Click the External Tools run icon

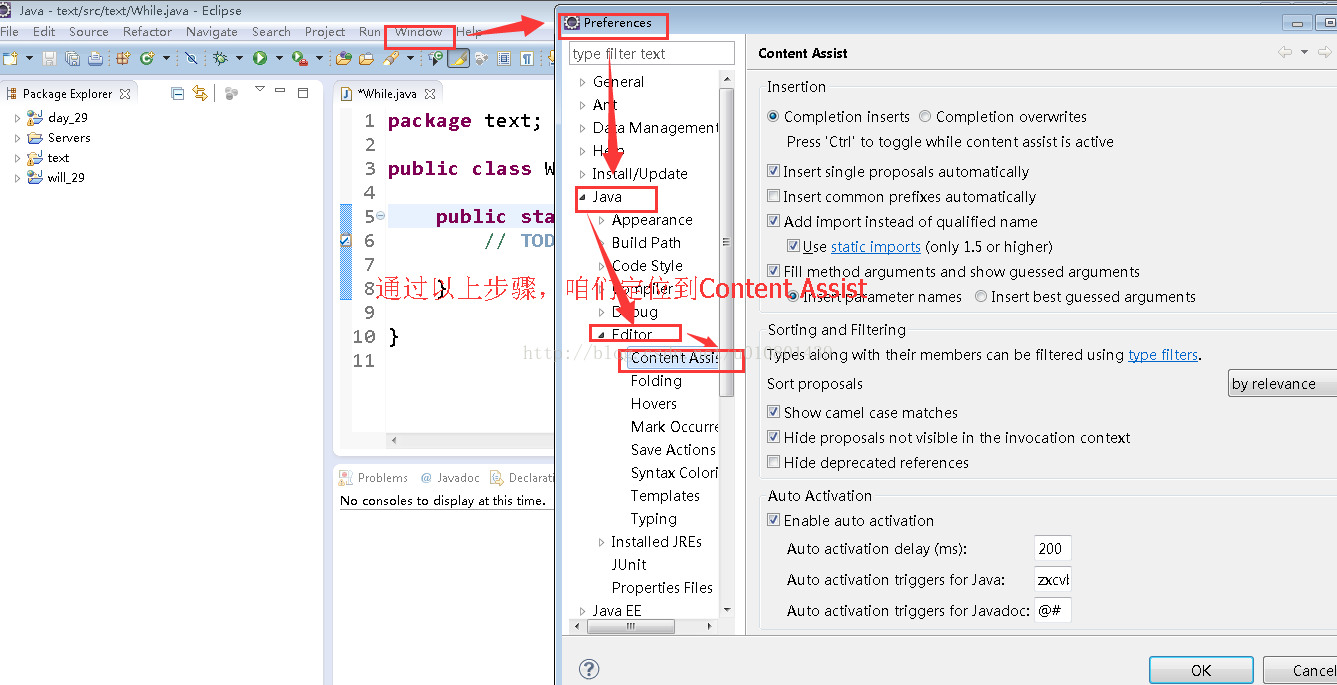pyautogui.click(x=299, y=58)
